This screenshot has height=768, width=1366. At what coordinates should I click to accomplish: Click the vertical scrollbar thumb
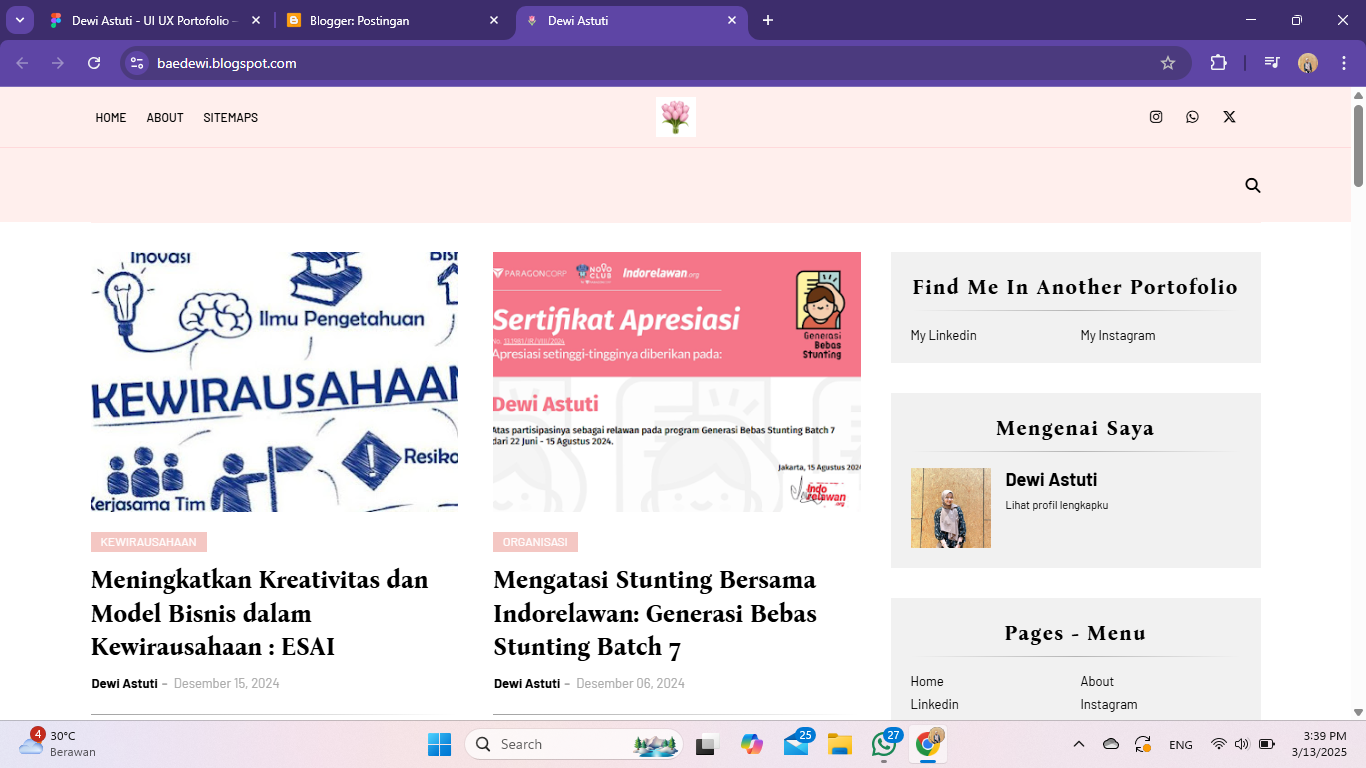[x=1358, y=145]
